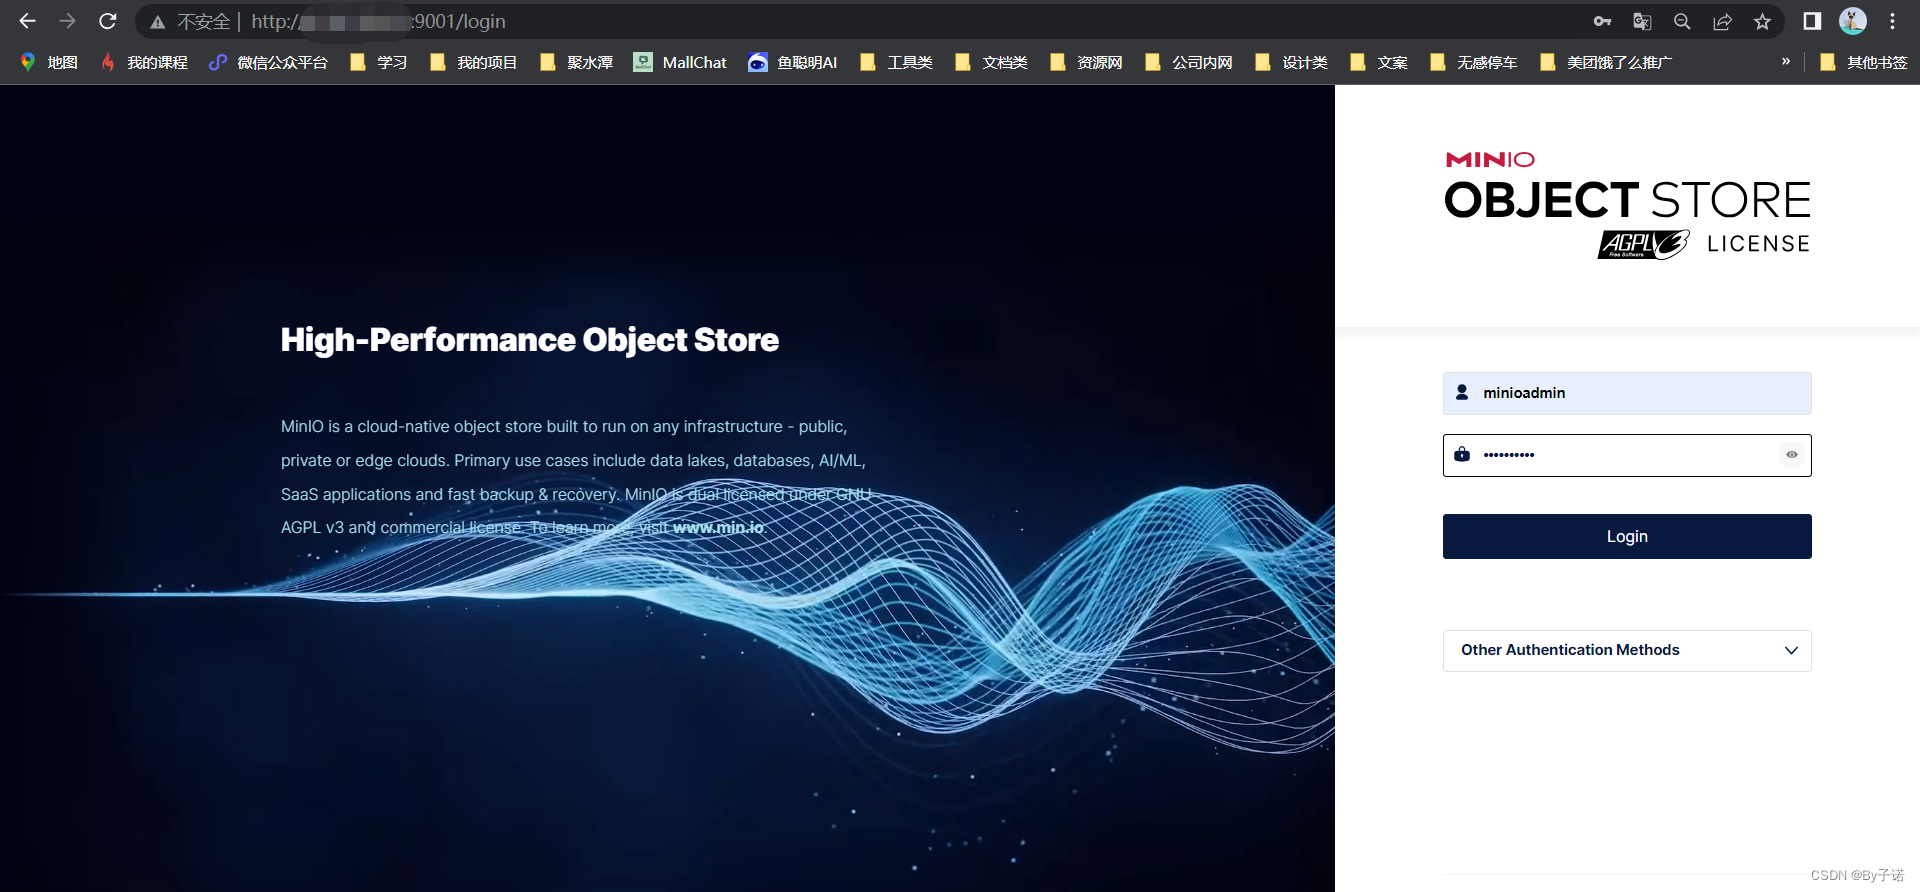Click the address bar URL
1920x892 pixels.
click(x=378, y=21)
